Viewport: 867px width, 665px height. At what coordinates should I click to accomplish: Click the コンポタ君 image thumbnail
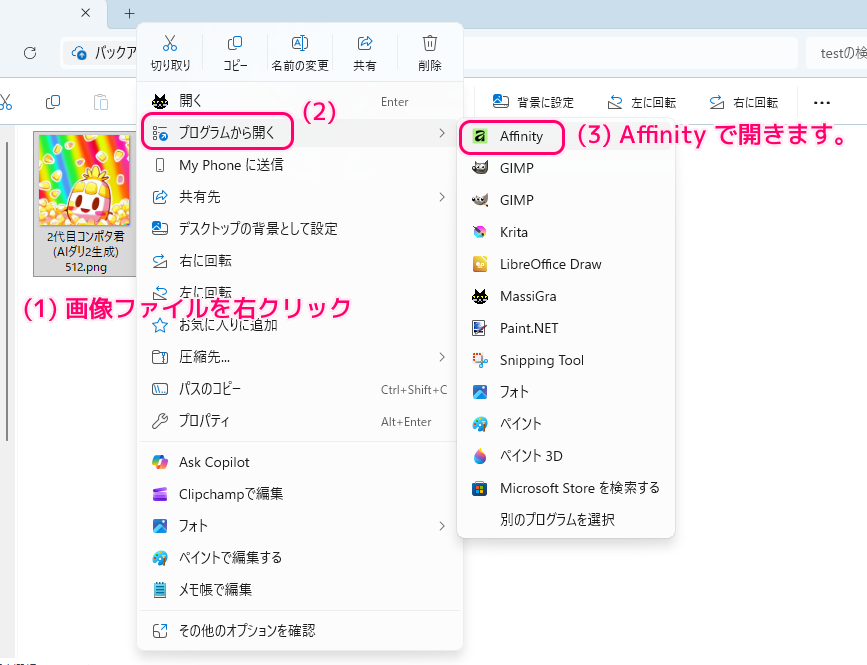[x=84, y=180]
